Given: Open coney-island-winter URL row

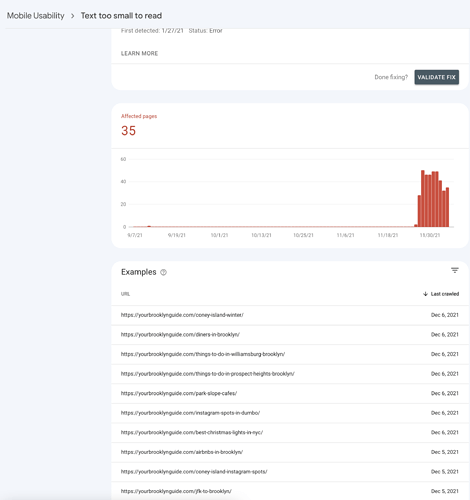Looking at the screenshot, I should 290,315.
